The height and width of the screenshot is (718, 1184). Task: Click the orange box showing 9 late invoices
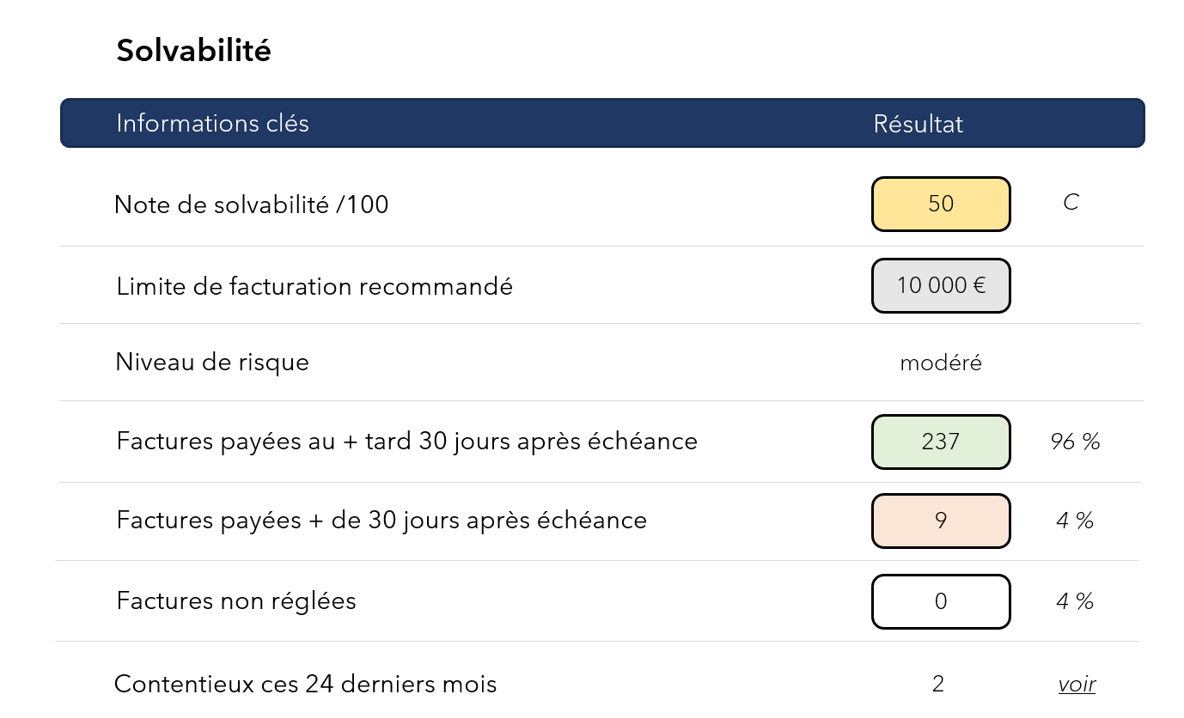[x=941, y=521]
